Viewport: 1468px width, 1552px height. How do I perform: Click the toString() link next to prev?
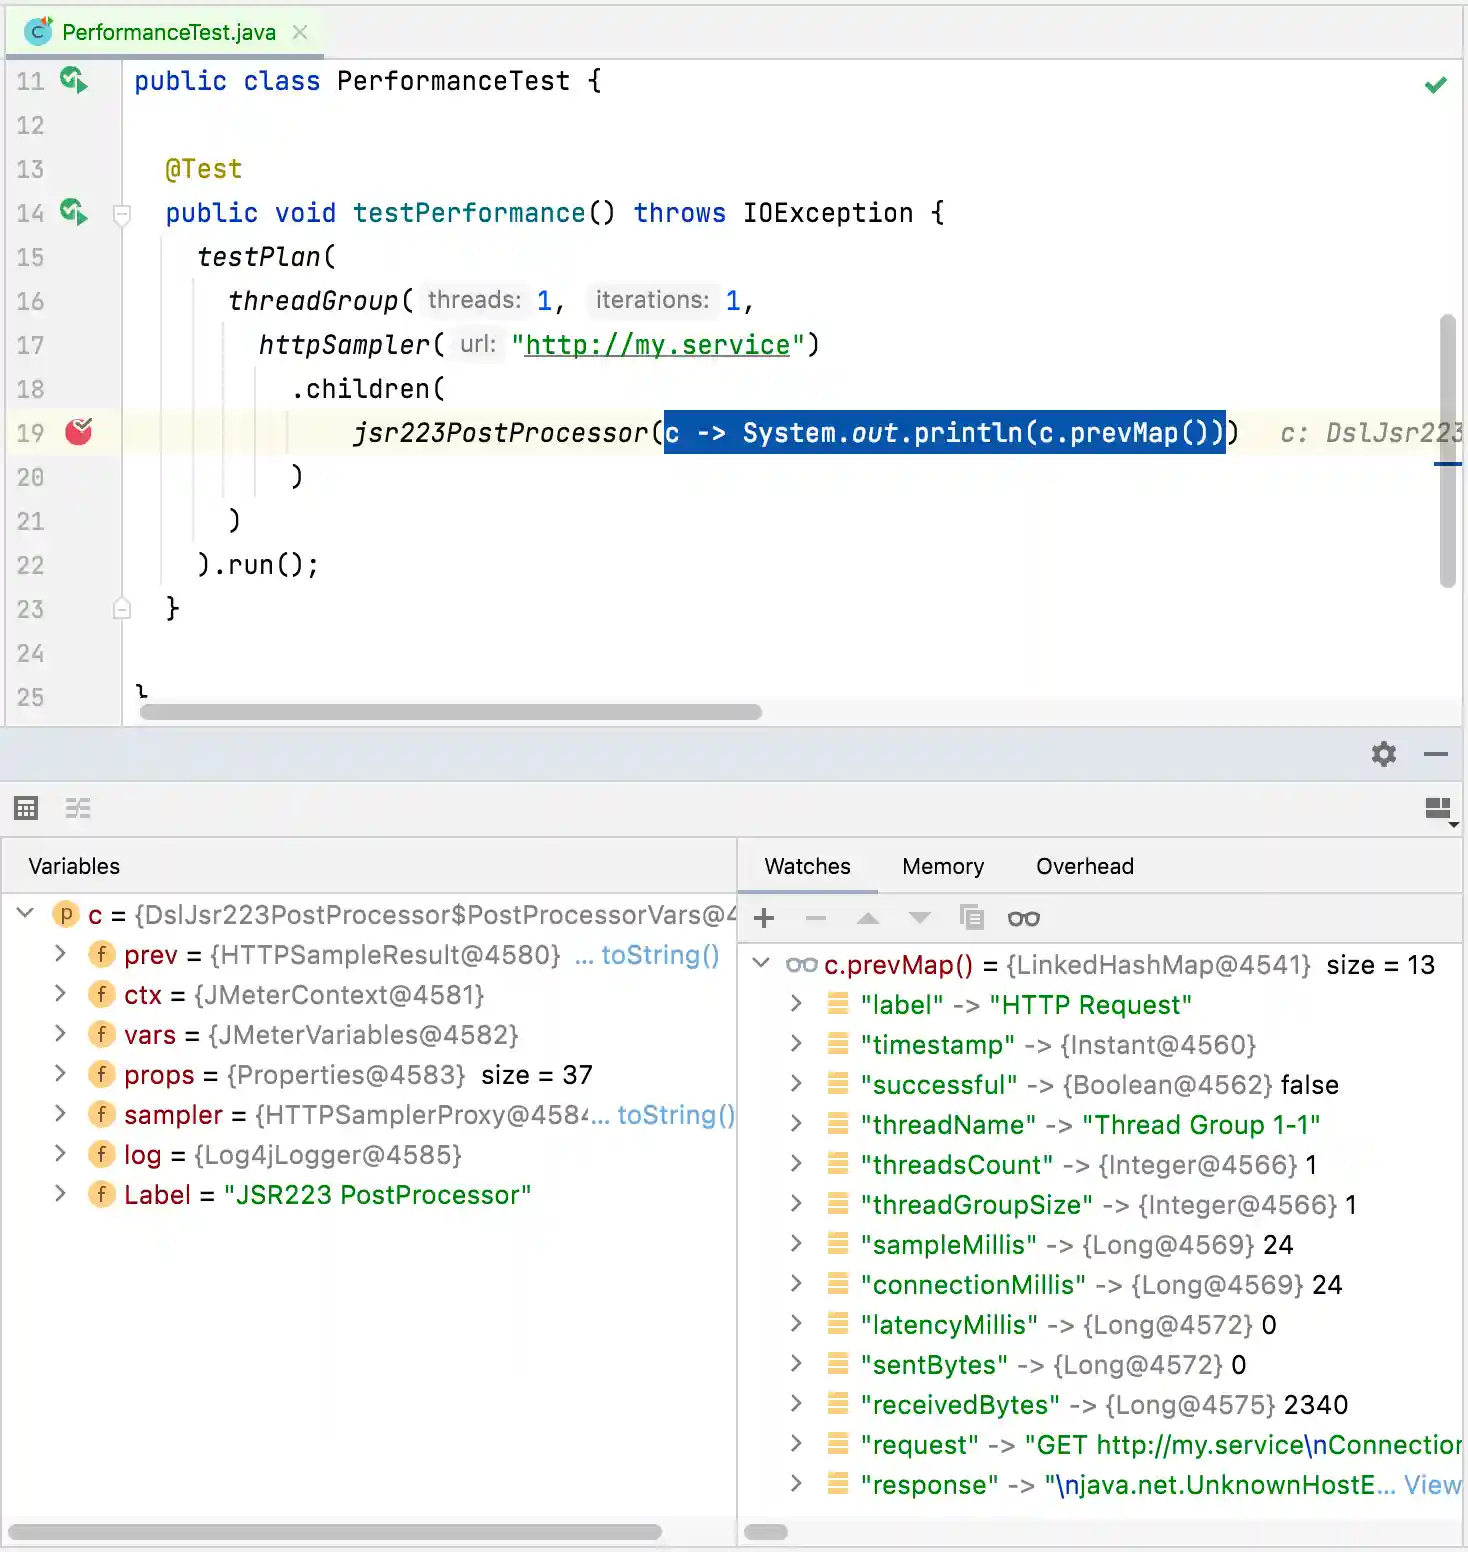(648, 955)
